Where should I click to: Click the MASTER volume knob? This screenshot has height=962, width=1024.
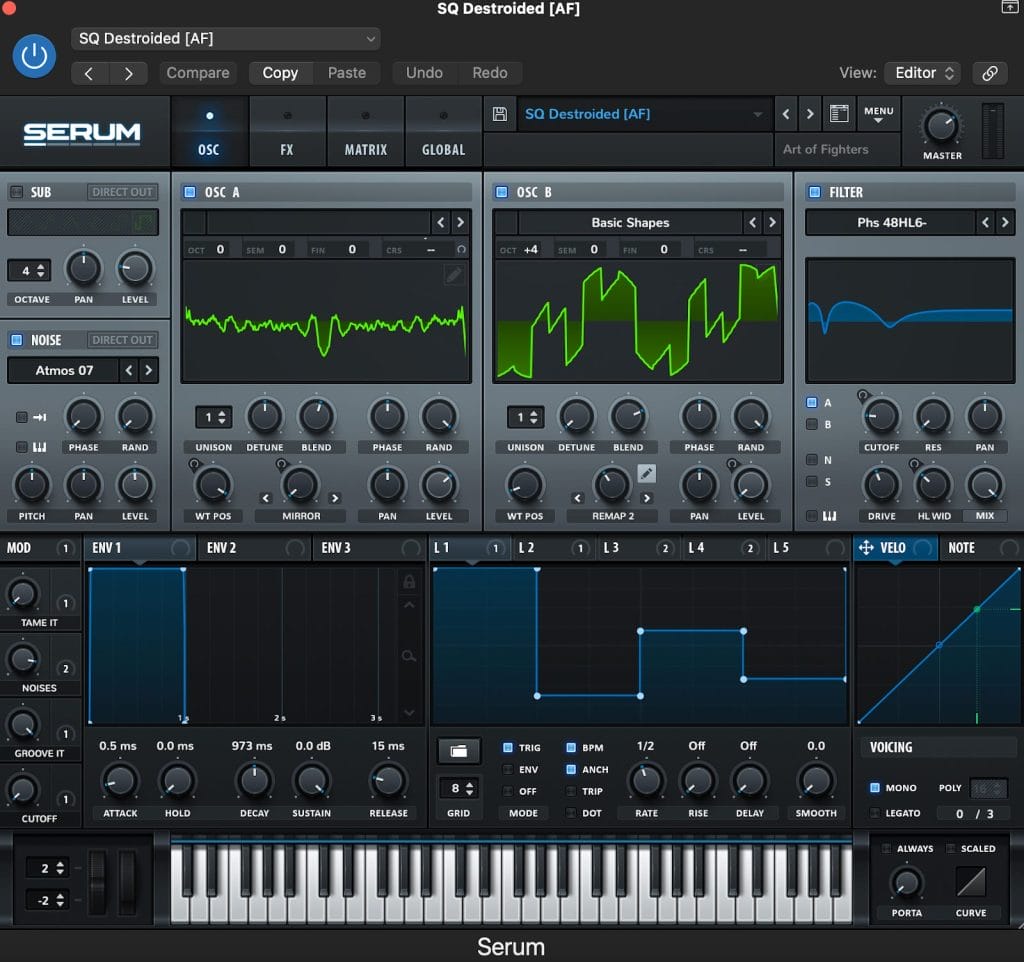pos(942,126)
